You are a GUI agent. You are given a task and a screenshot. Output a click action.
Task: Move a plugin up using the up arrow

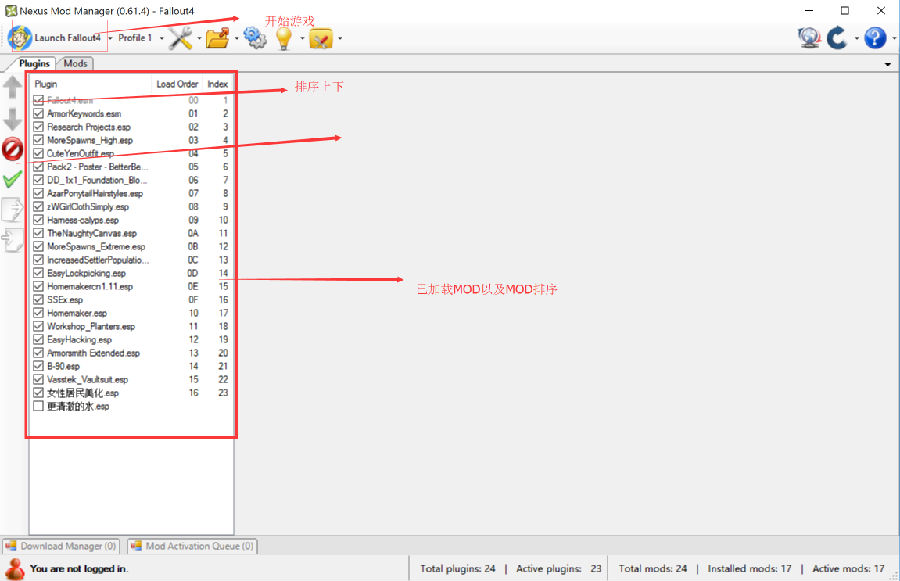point(12,89)
